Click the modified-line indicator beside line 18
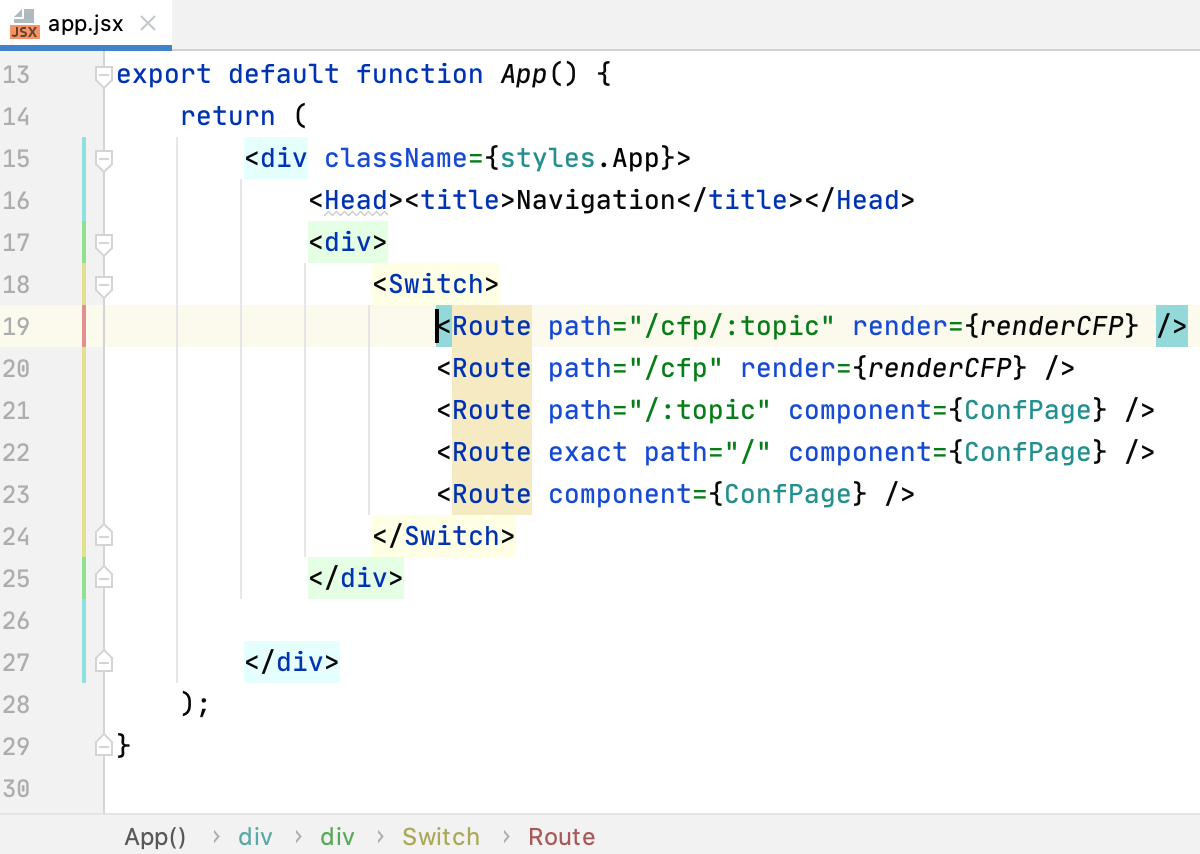The height and width of the screenshot is (854, 1200). pyautogui.click(x=84, y=284)
